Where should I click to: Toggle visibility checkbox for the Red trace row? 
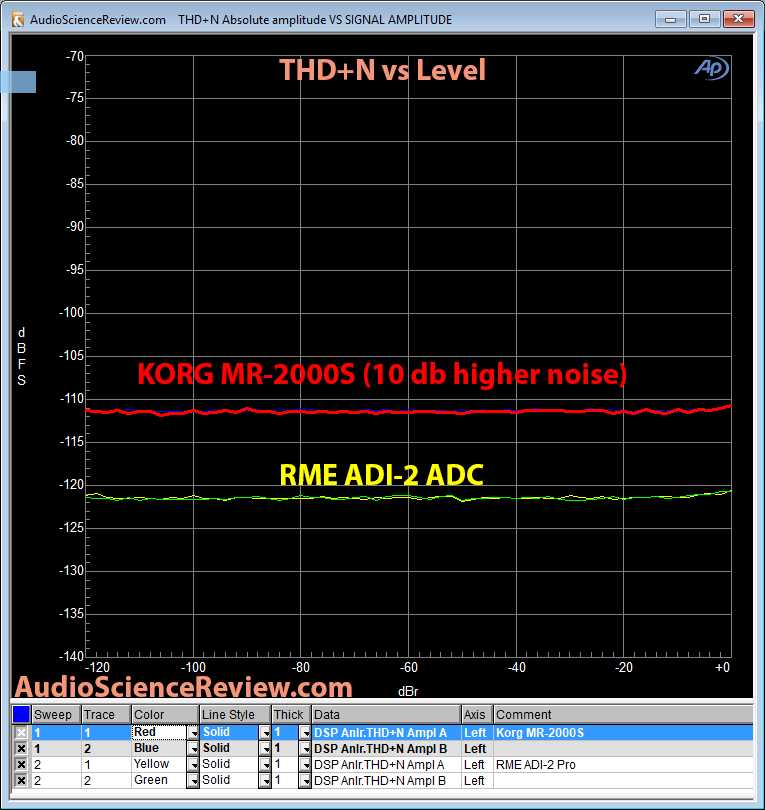point(21,733)
